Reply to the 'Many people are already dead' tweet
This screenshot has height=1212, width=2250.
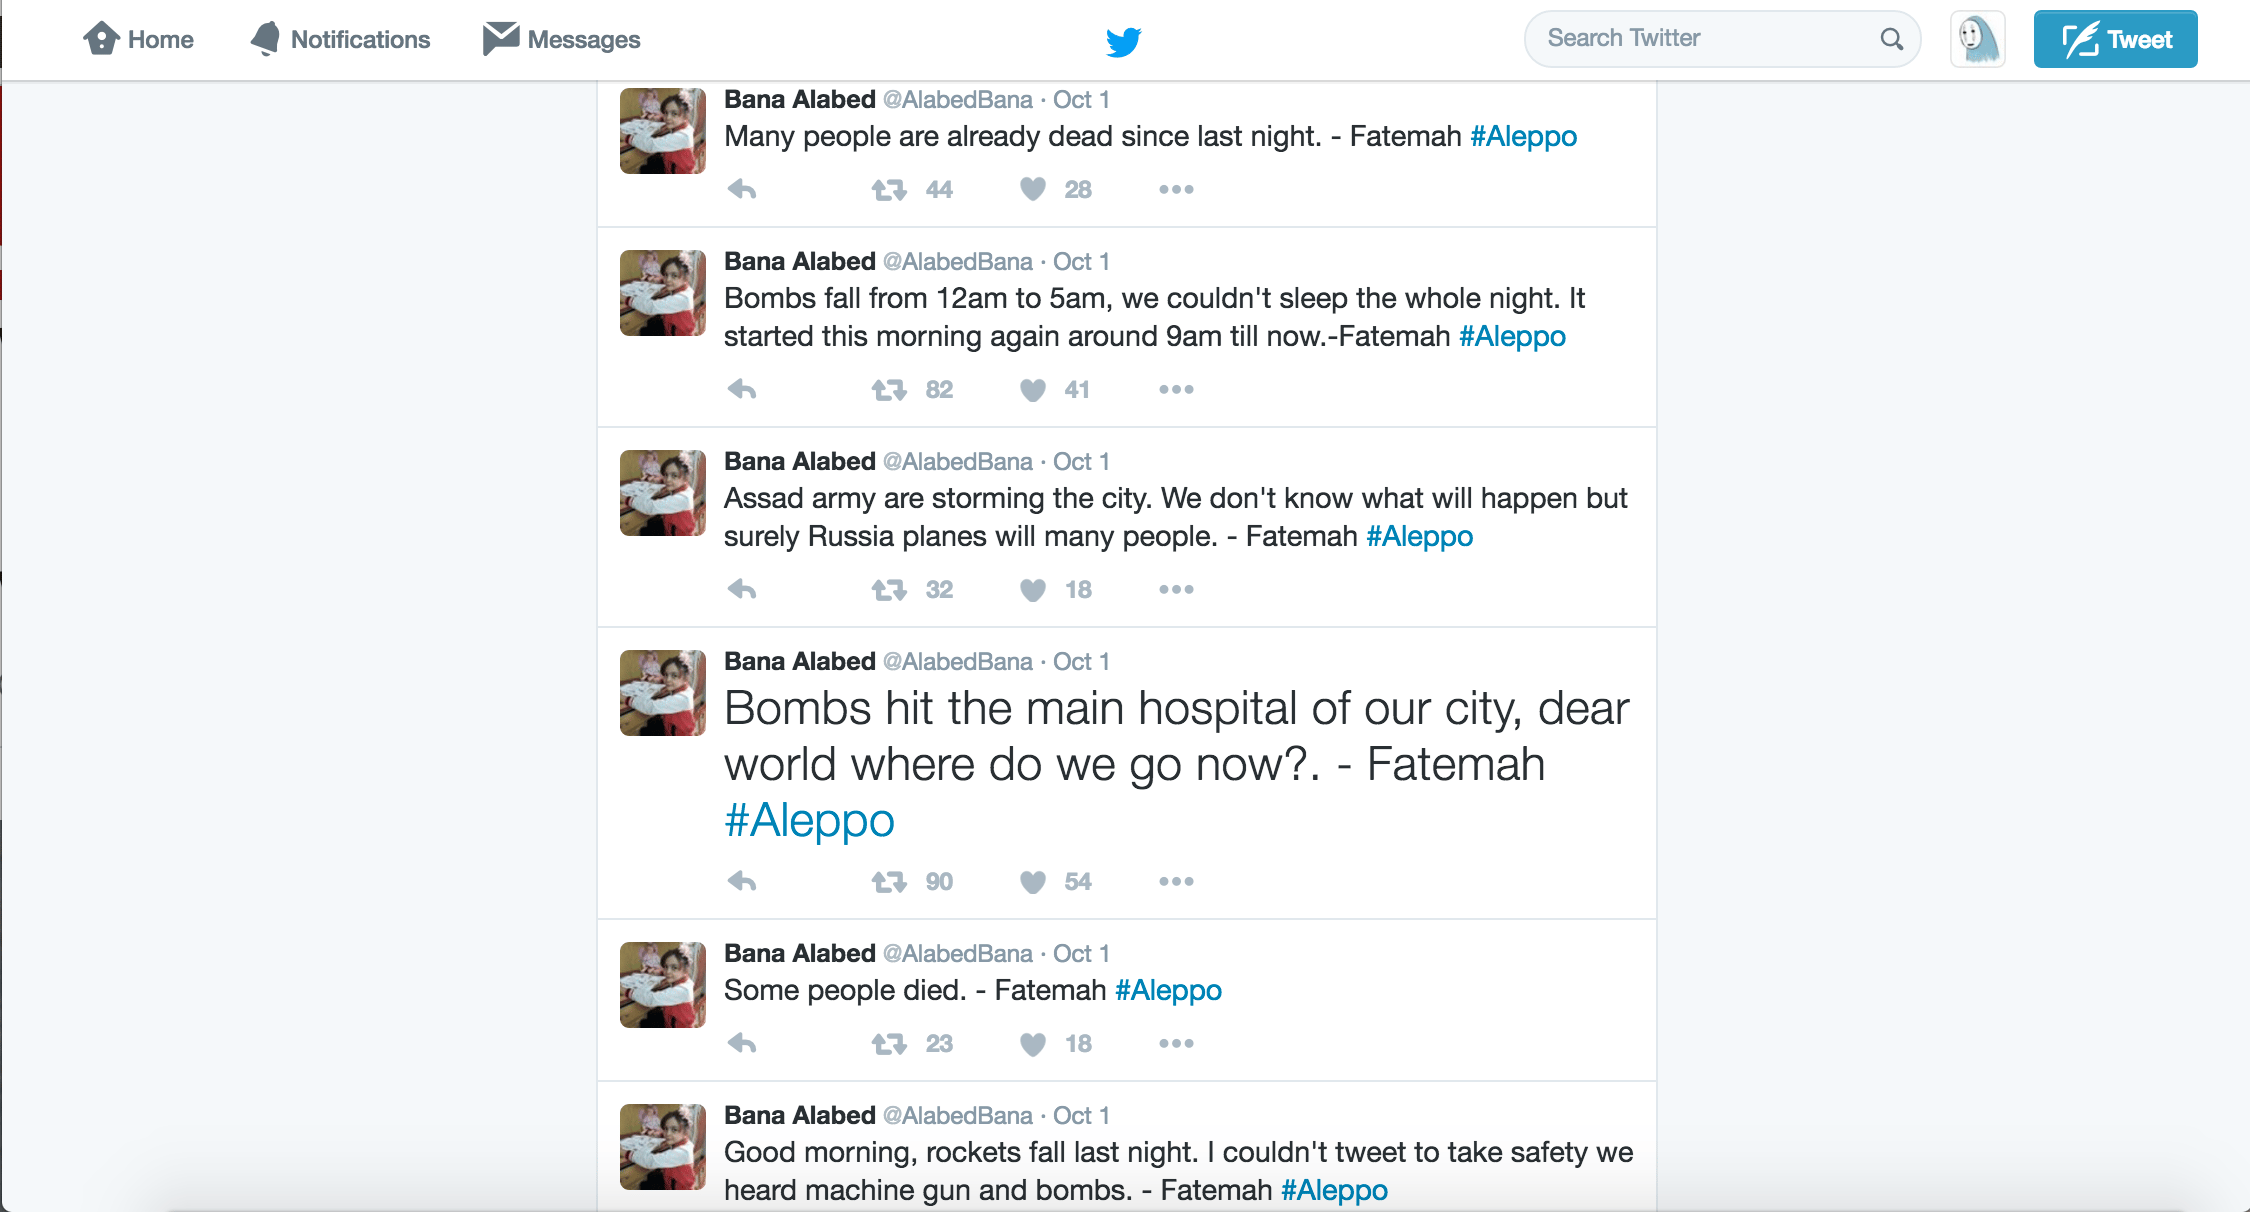click(741, 189)
